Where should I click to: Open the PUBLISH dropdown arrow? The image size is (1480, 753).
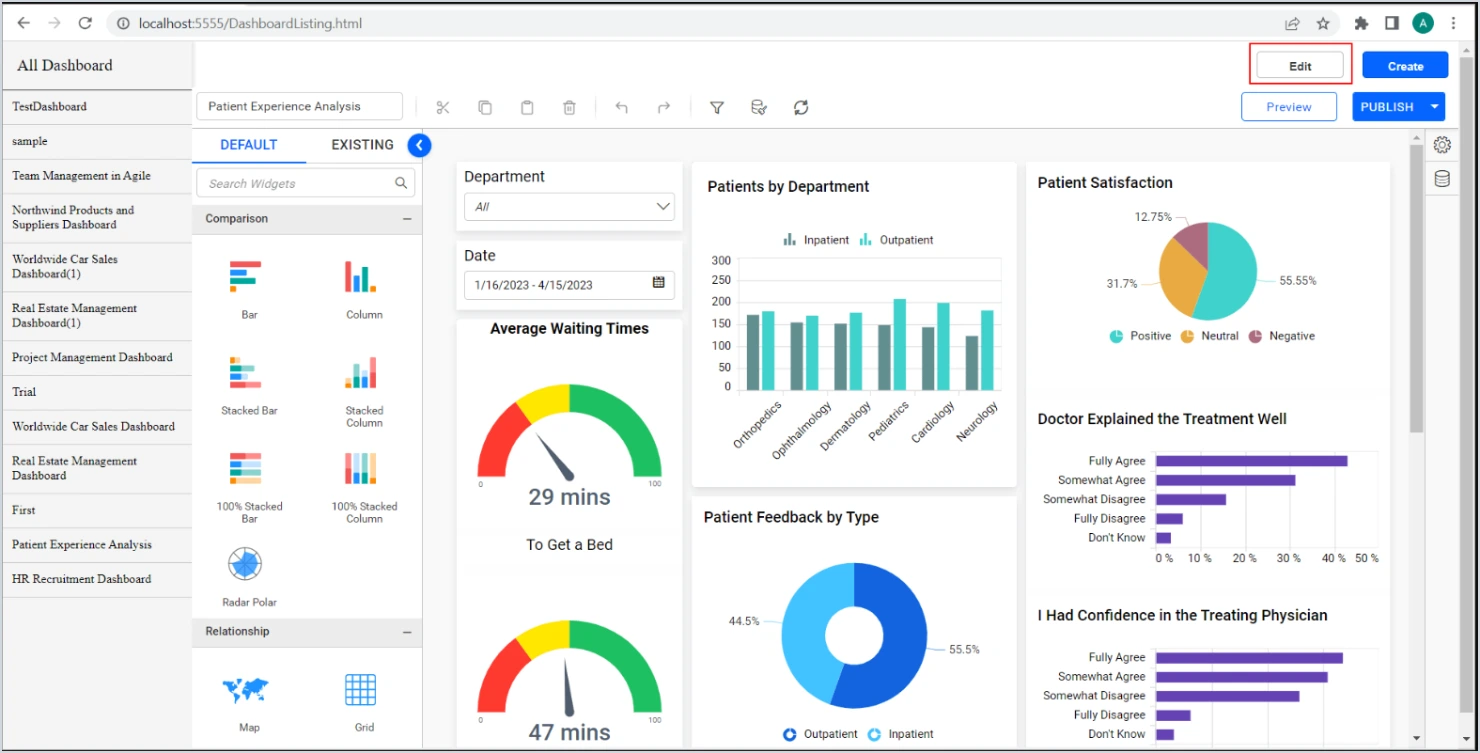point(1435,107)
